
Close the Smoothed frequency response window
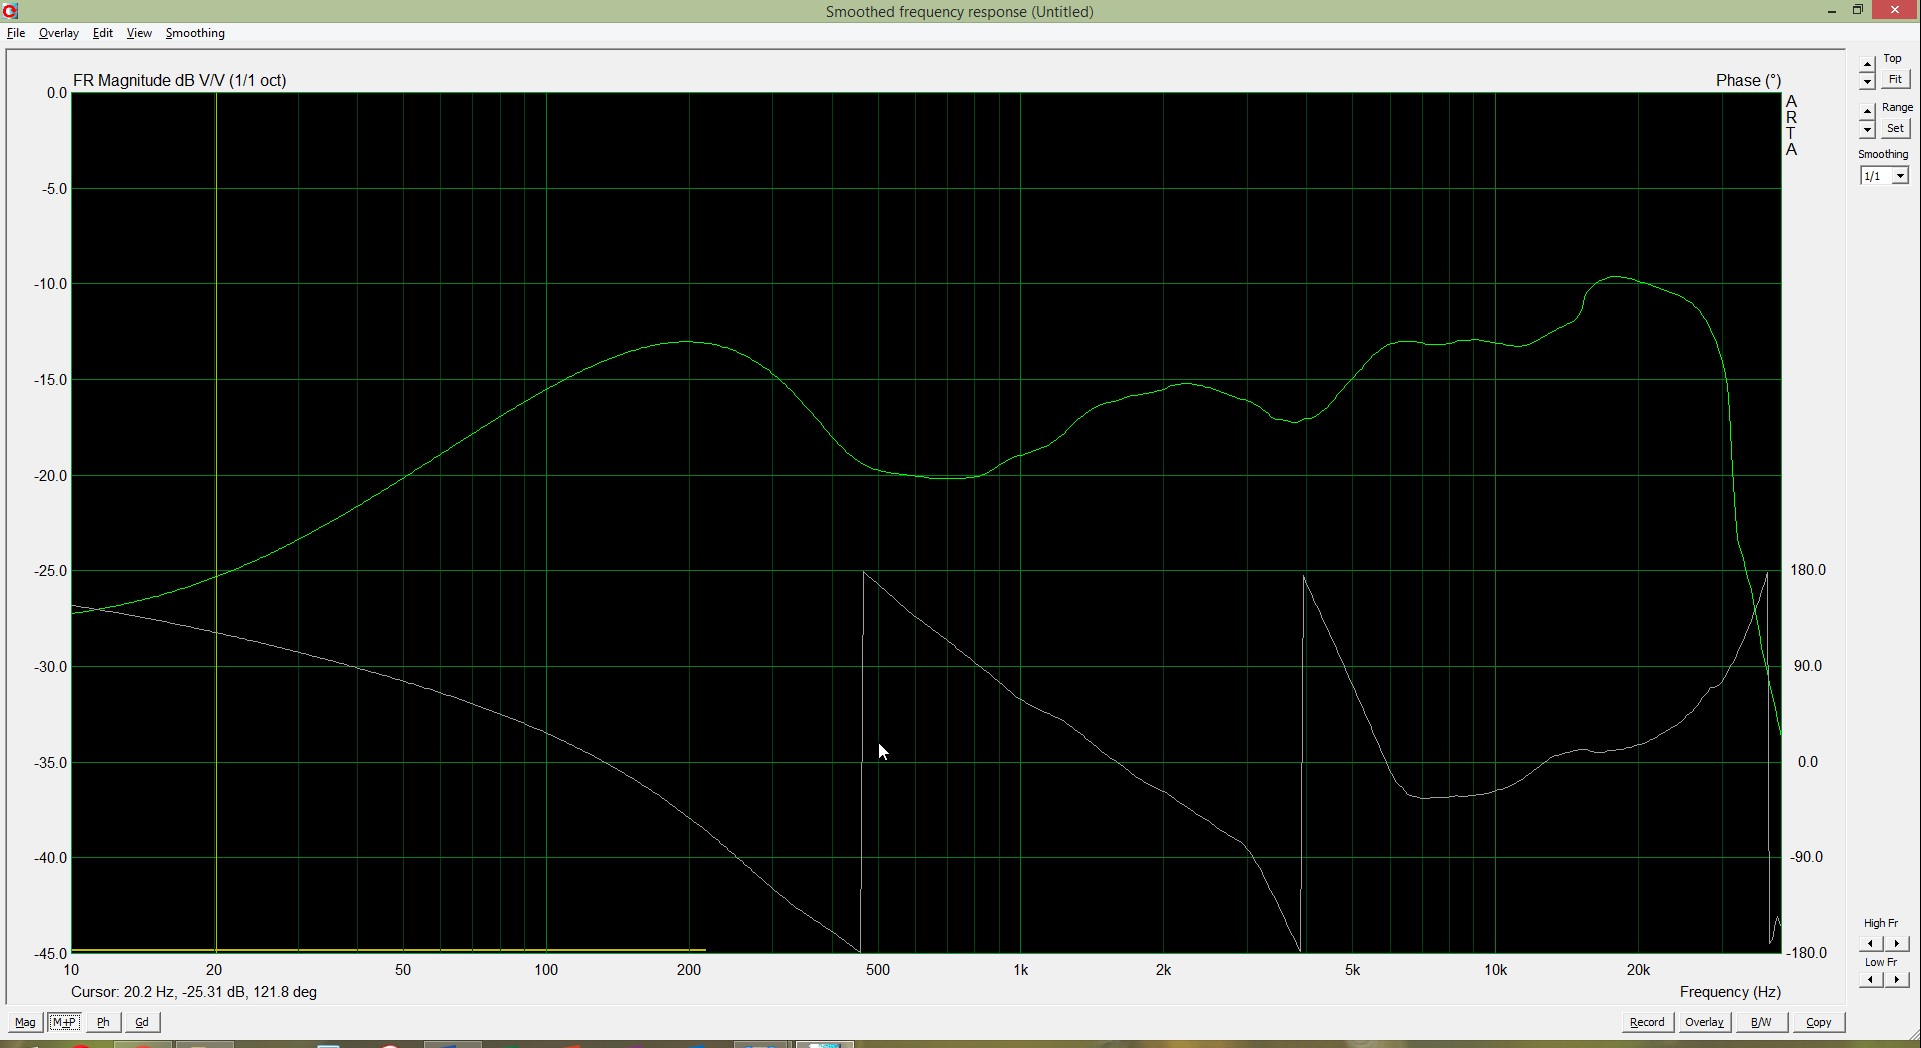coord(1895,11)
